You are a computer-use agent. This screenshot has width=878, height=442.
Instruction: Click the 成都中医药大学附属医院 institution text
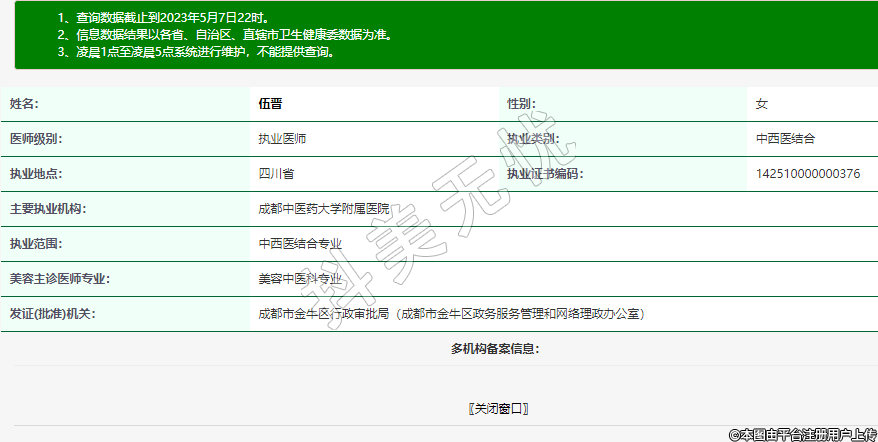(324, 209)
